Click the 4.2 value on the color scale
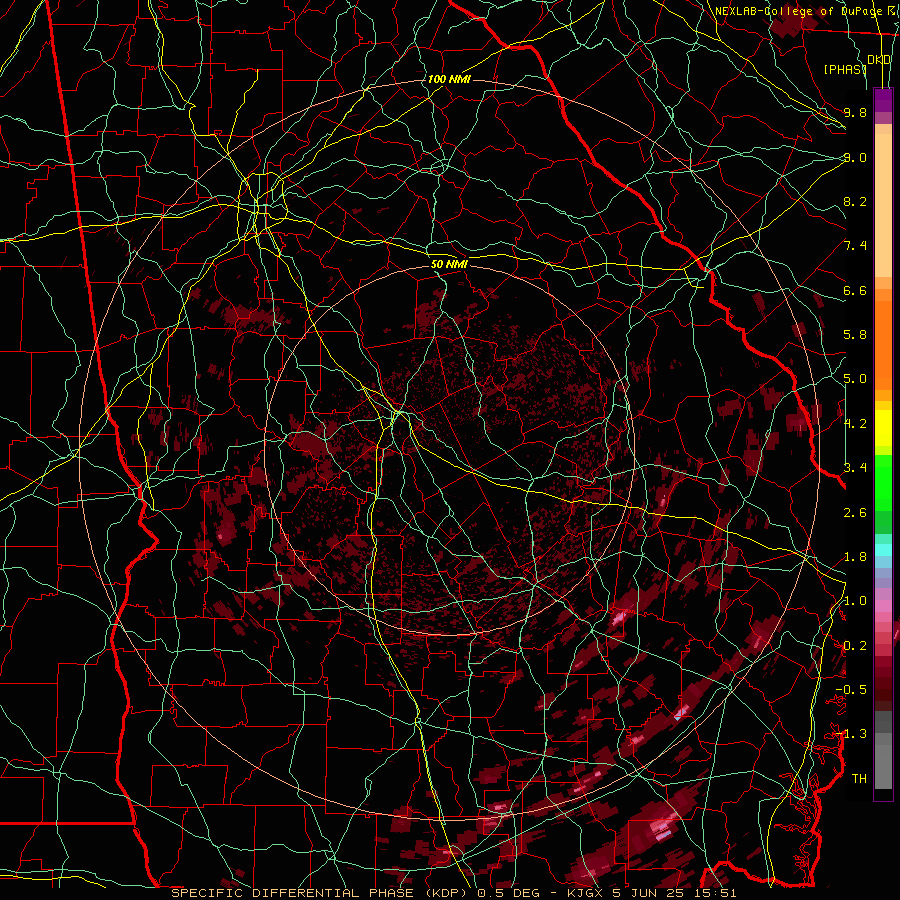The width and height of the screenshot is (900, 900). pos(855,424)
